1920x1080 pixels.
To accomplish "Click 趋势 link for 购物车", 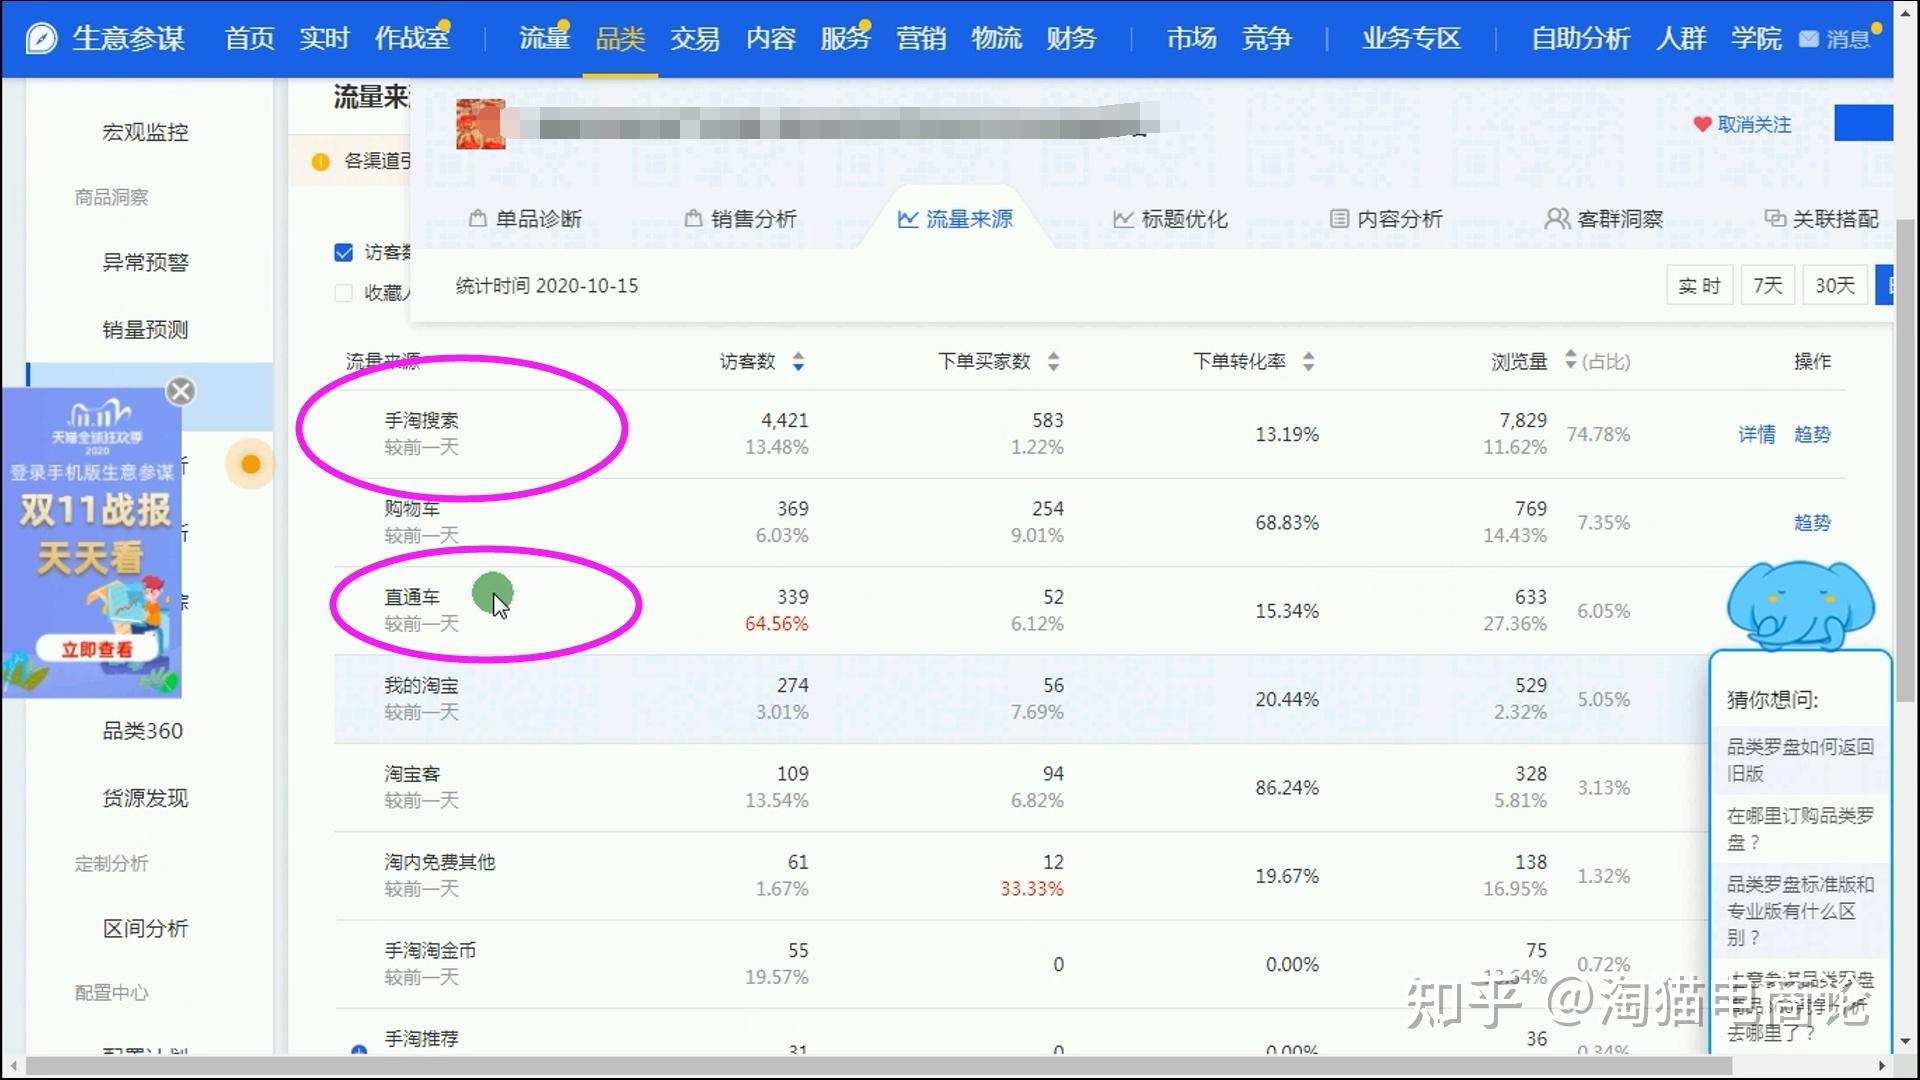I will click(x=1812, y=522).
